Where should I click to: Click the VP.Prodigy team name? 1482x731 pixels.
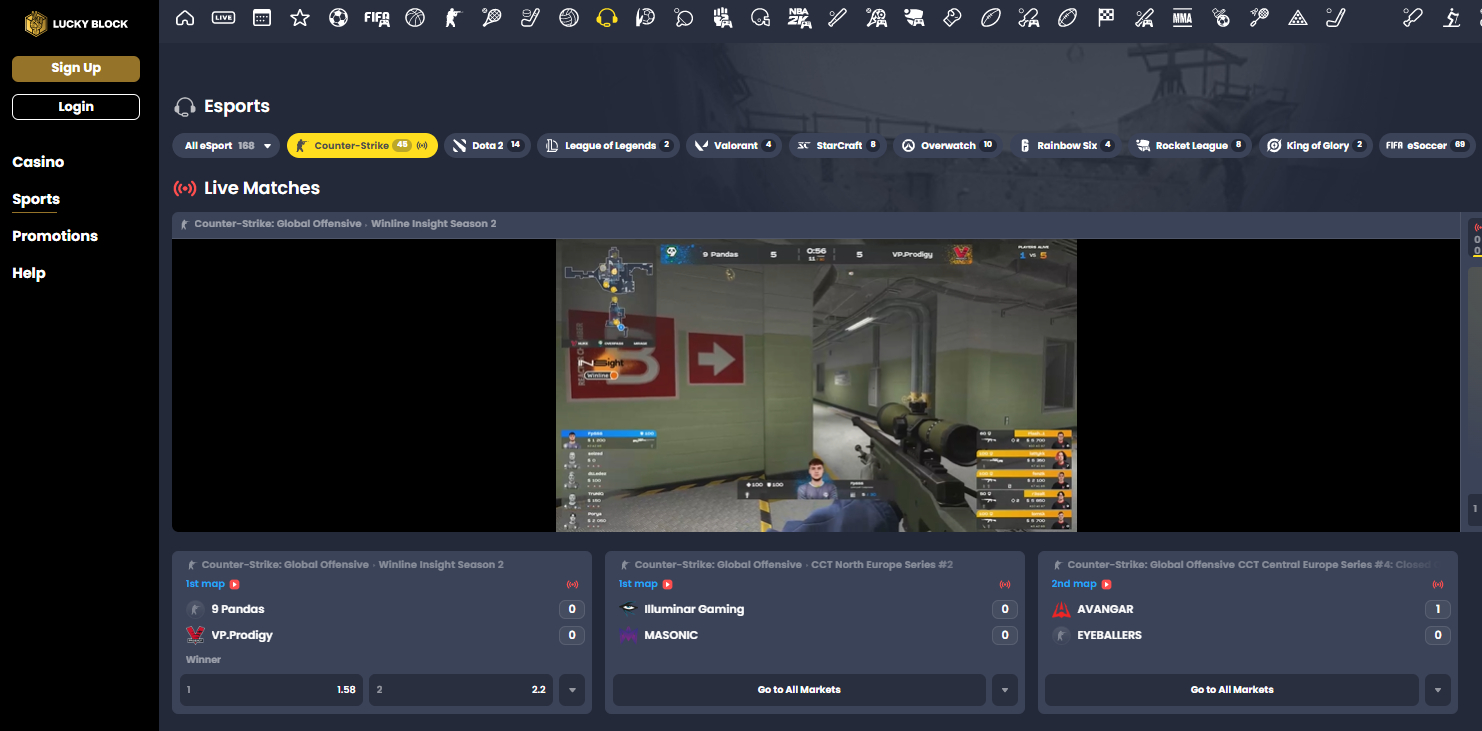click(x=242, y=635)
